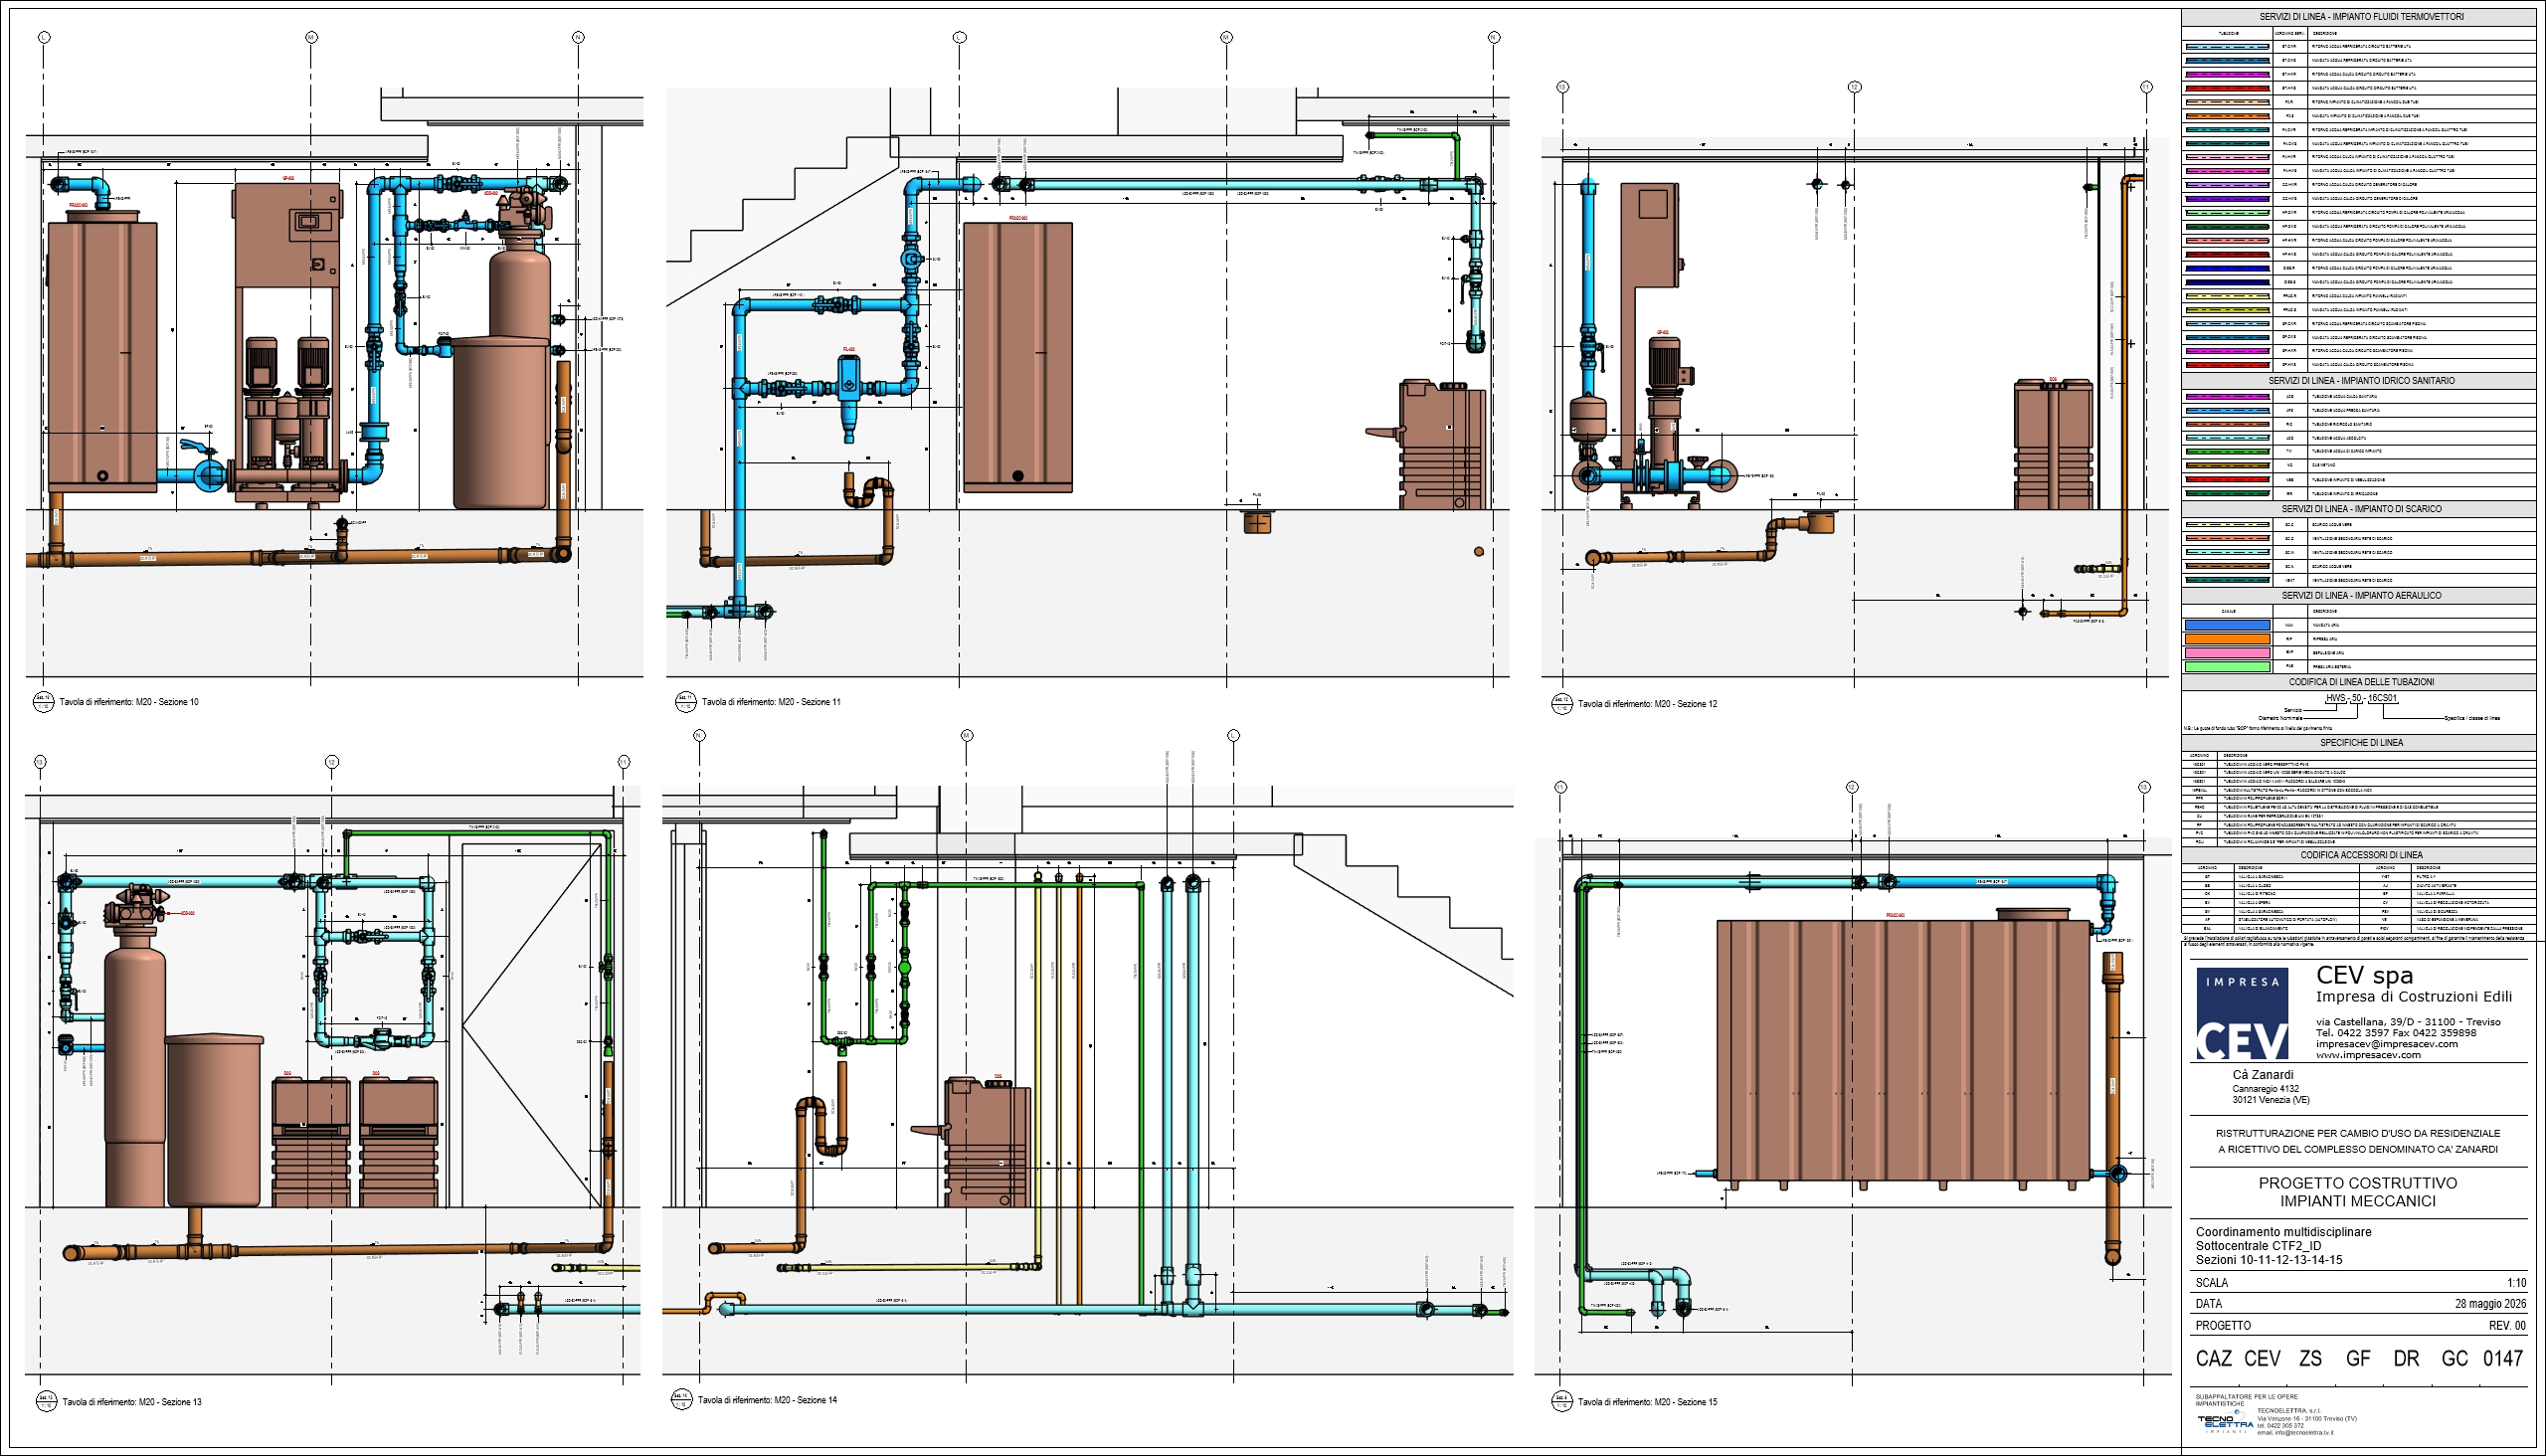Click the Sezione 15 view reference bubble
Screen dimensions: 2546x1456
[1561, 1402]
